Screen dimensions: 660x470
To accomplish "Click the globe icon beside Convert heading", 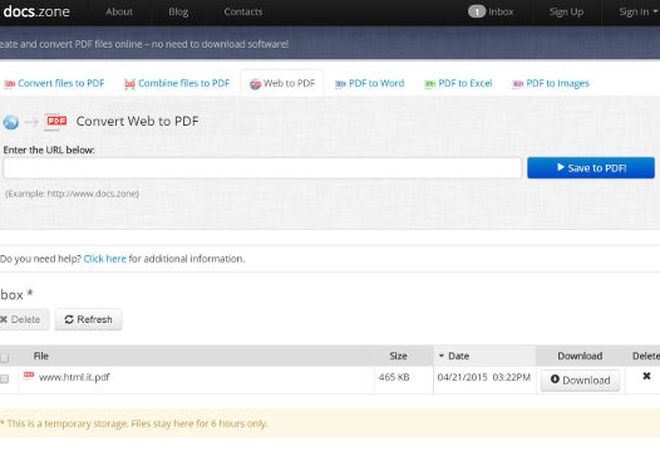I will [x=11, y=122].
